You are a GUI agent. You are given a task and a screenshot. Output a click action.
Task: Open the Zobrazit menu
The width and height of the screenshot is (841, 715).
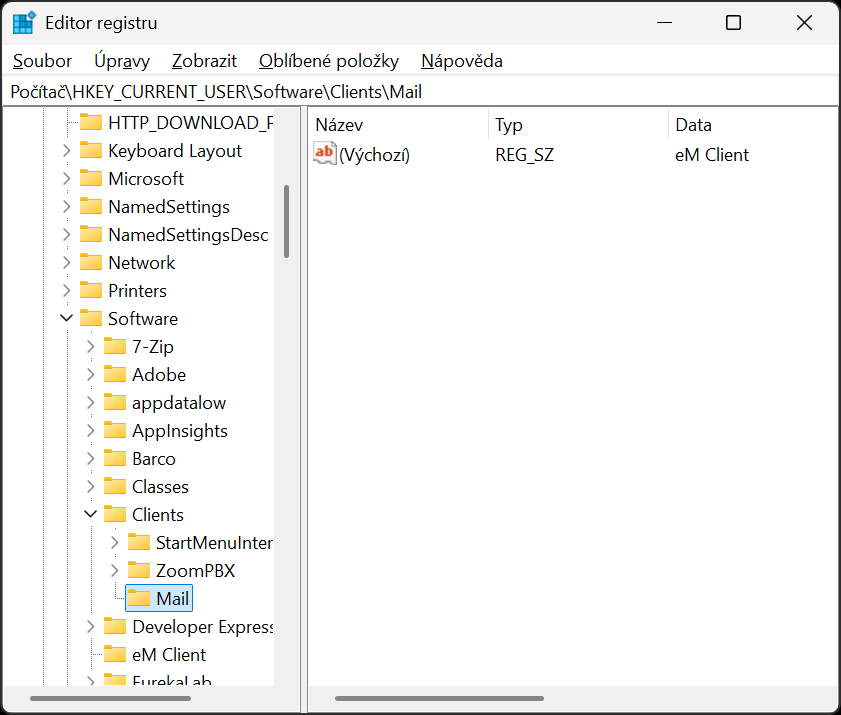click(204, 61)
